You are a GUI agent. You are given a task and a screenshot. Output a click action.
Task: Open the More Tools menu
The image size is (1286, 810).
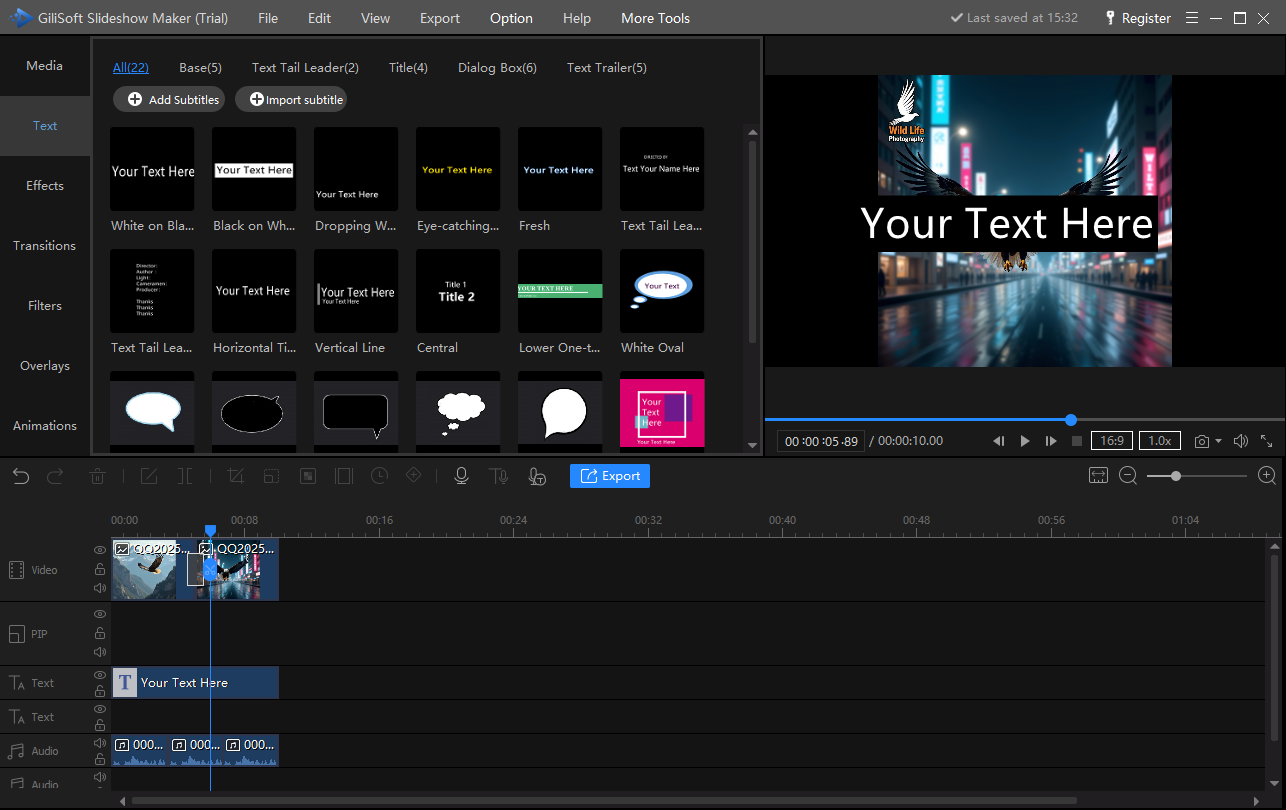click(655, 18)
